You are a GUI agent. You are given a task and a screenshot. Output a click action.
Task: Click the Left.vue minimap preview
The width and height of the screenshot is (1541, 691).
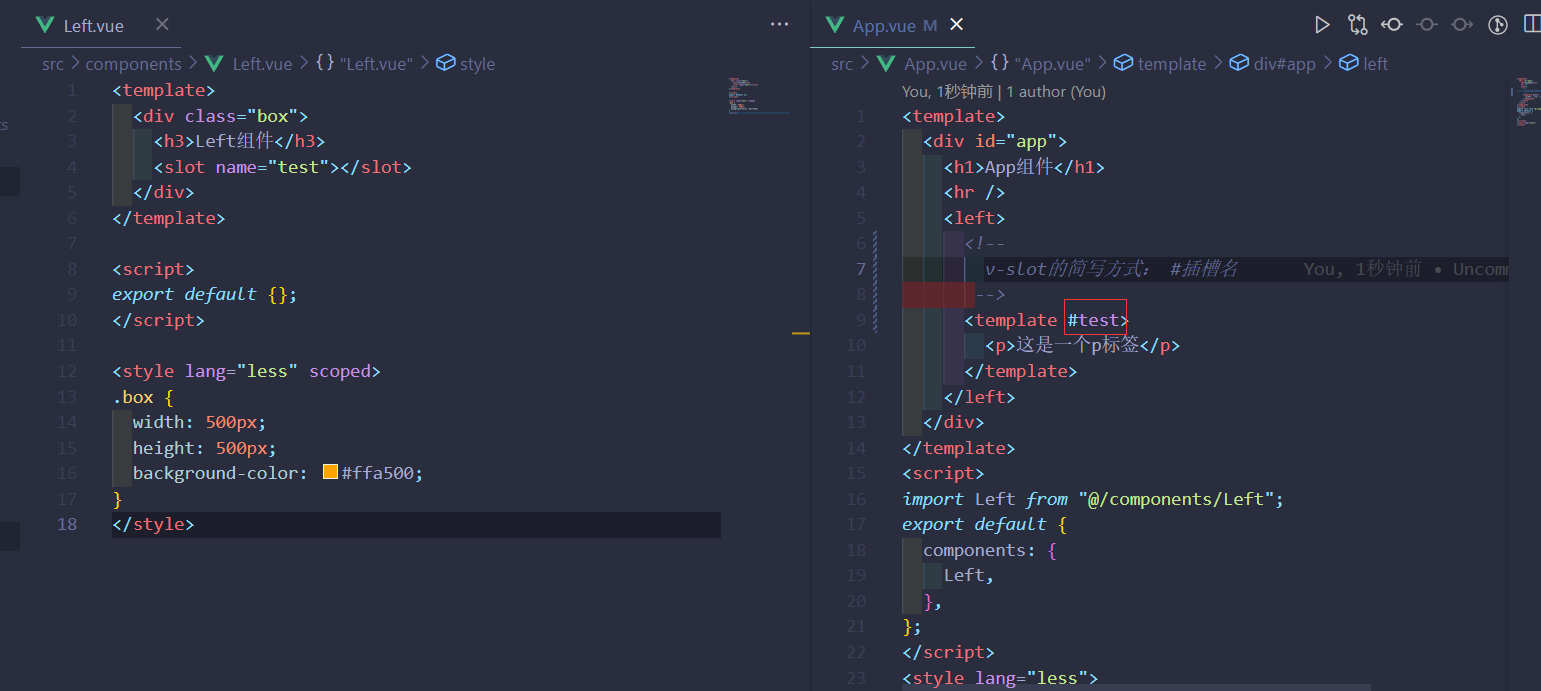[x=759, y=95]
